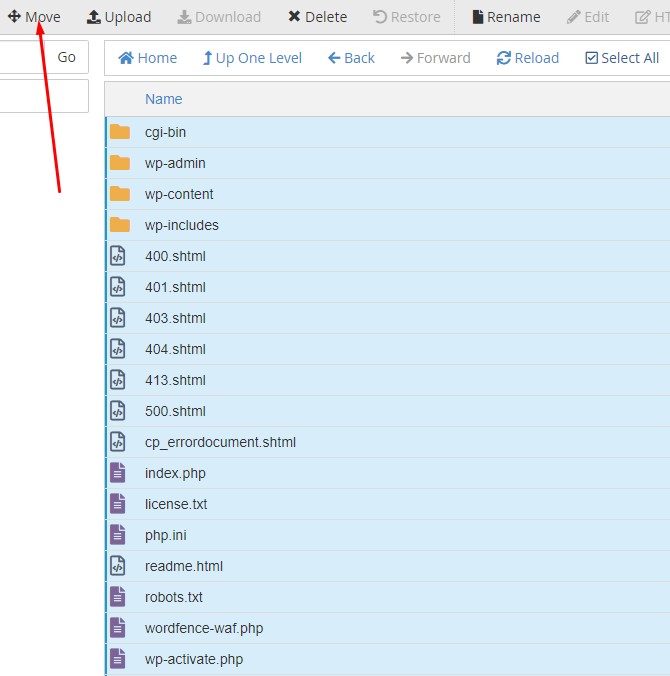Select the cgi-bin folder name
Image resolution: width=670 pixels, height=676 pixels.
pyautogui.click(x=166, y=132)
